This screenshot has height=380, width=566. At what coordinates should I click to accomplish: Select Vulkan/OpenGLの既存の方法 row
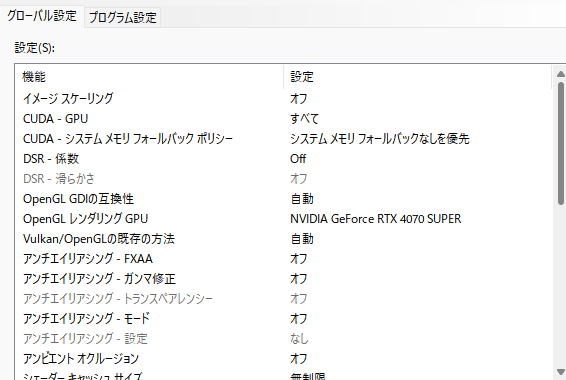(283, 239)
